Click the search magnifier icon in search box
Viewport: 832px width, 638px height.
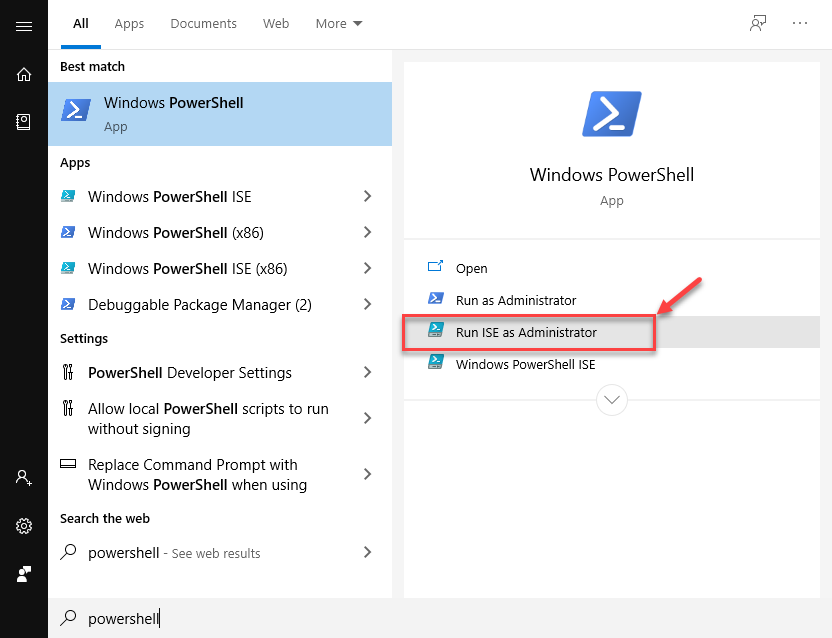[69, 618]
